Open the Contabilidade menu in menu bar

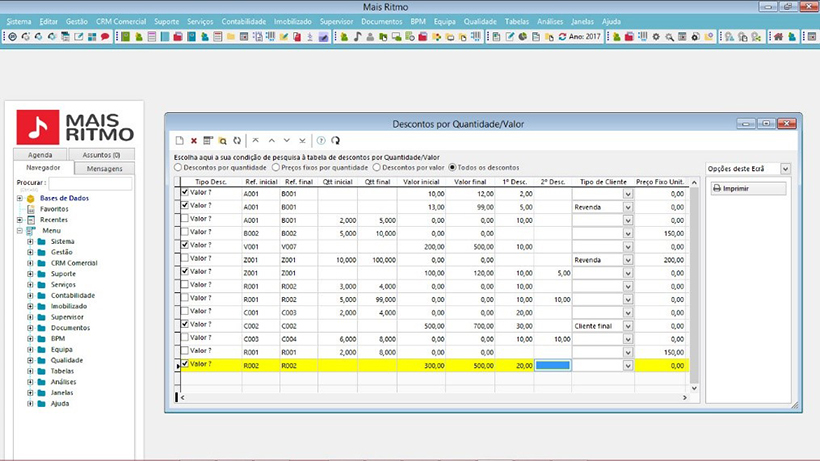[244, 21]
